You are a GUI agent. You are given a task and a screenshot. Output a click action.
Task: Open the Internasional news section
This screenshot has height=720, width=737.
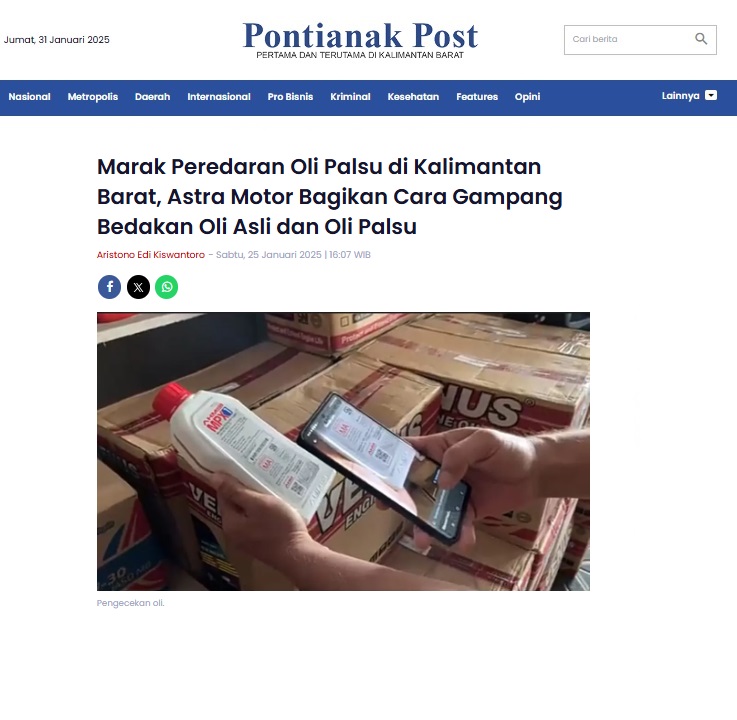[x=219, y=97]
